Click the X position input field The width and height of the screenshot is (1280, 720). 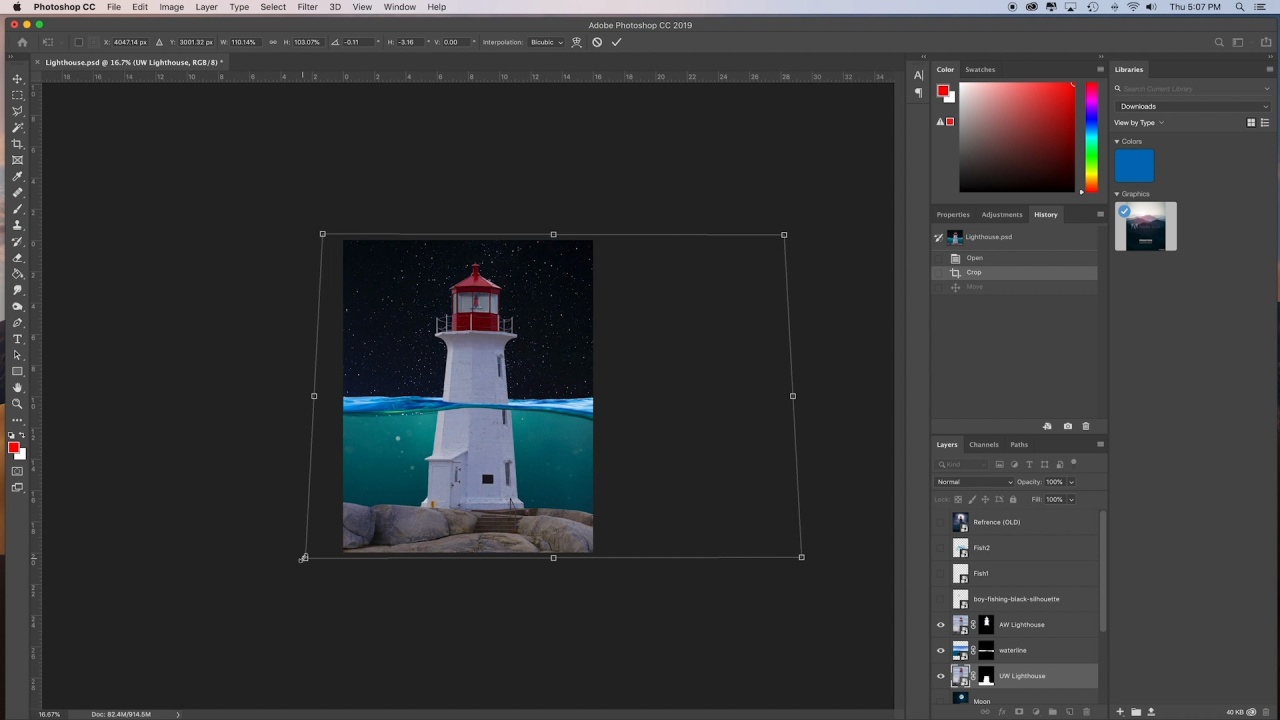click(x=130, y=42)
